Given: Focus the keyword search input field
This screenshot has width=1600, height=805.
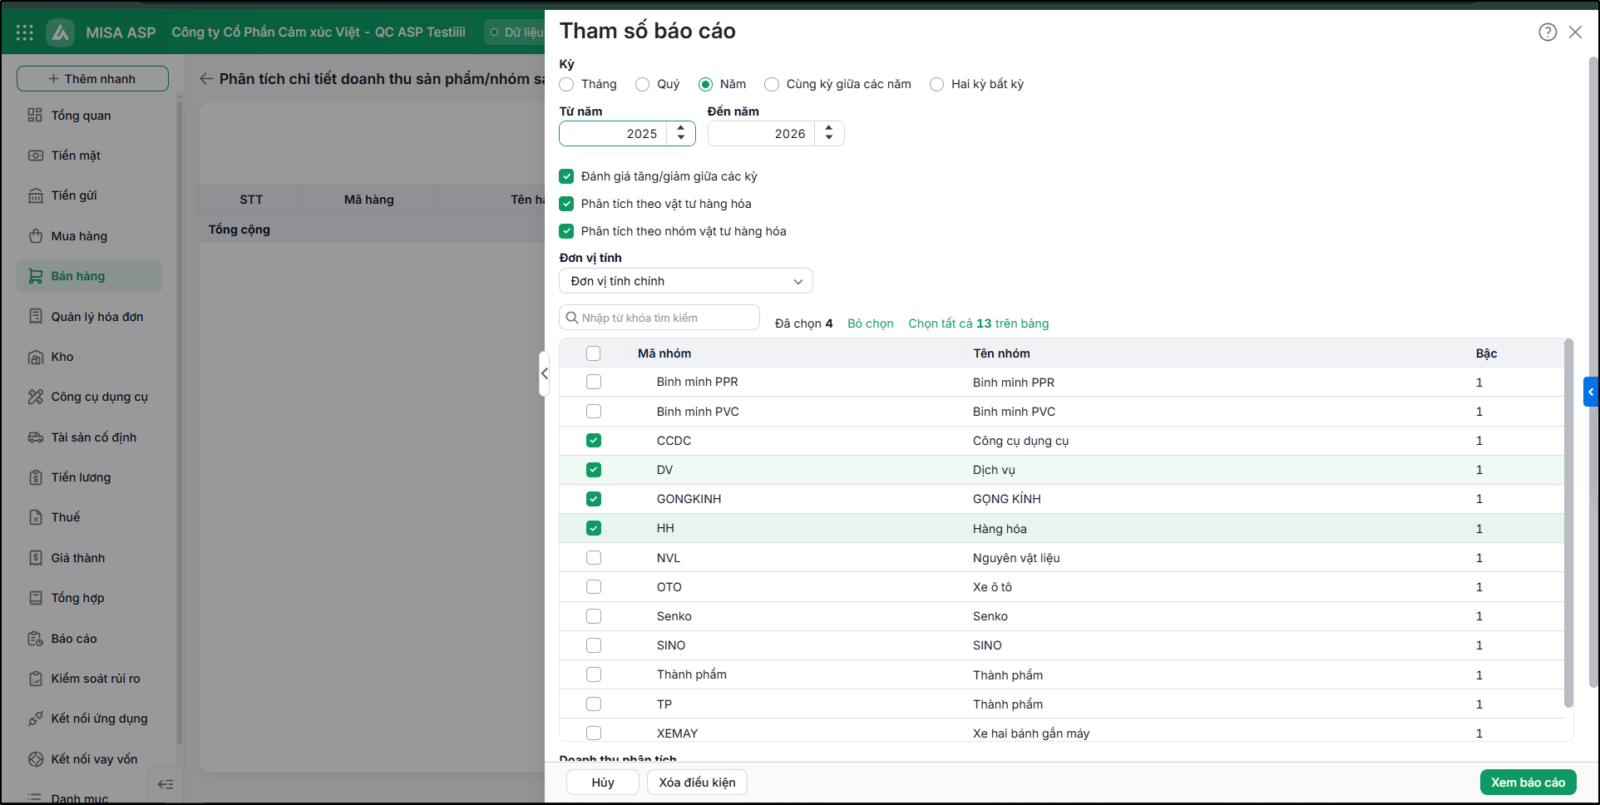Looking at the screenshot, I should [660, 318].
